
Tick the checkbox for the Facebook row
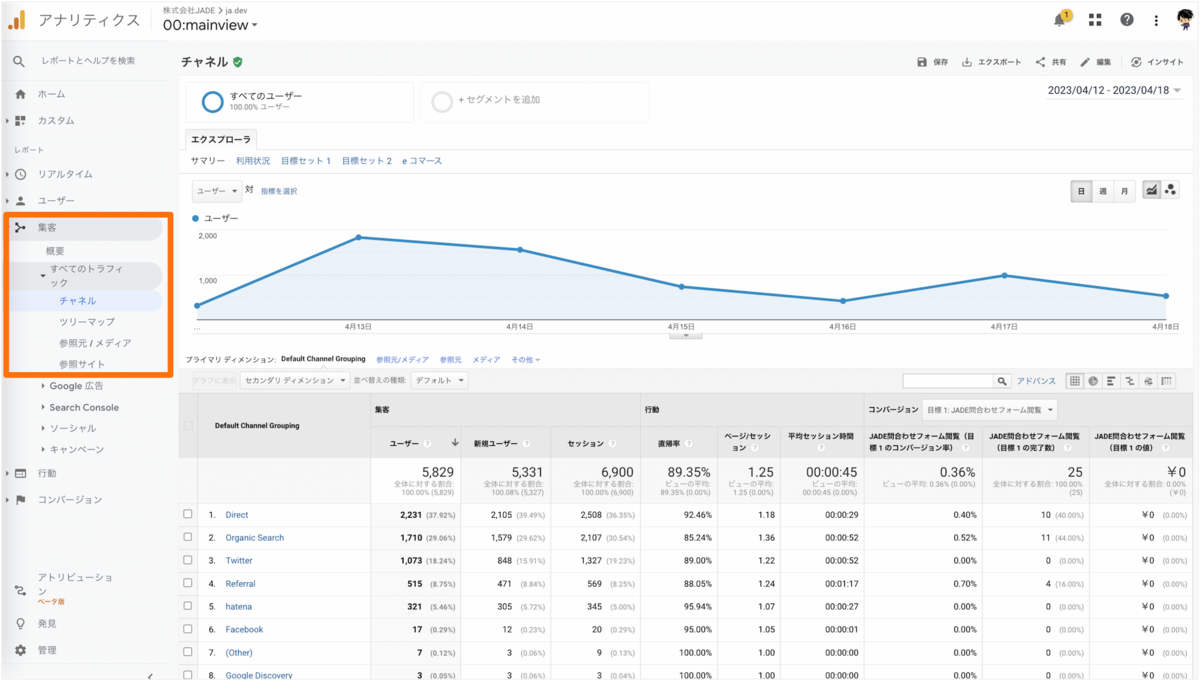188,629
